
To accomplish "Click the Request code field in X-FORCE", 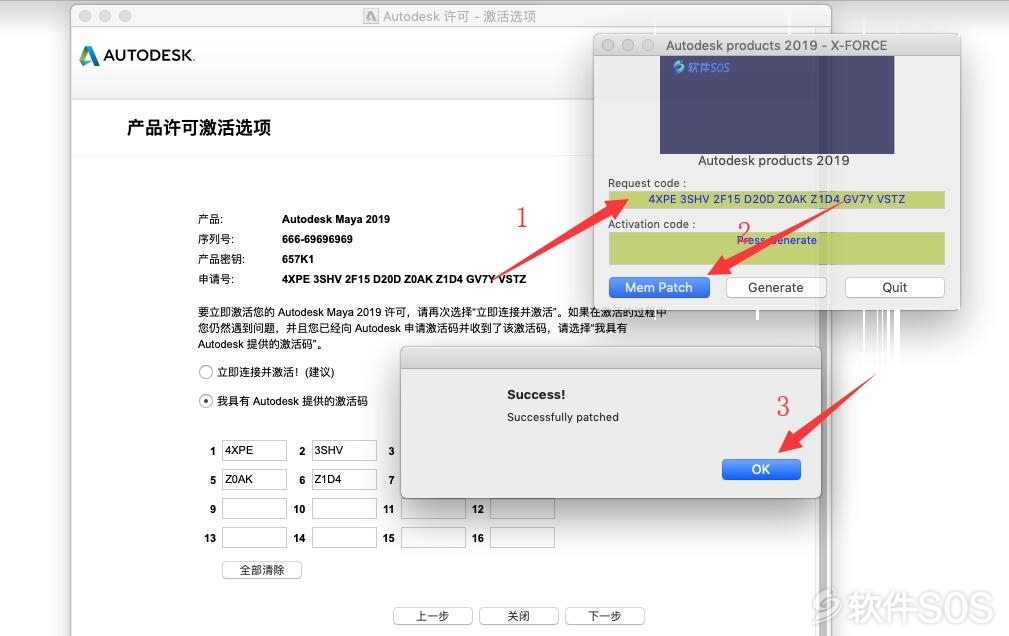I will (x=777, y=200).
